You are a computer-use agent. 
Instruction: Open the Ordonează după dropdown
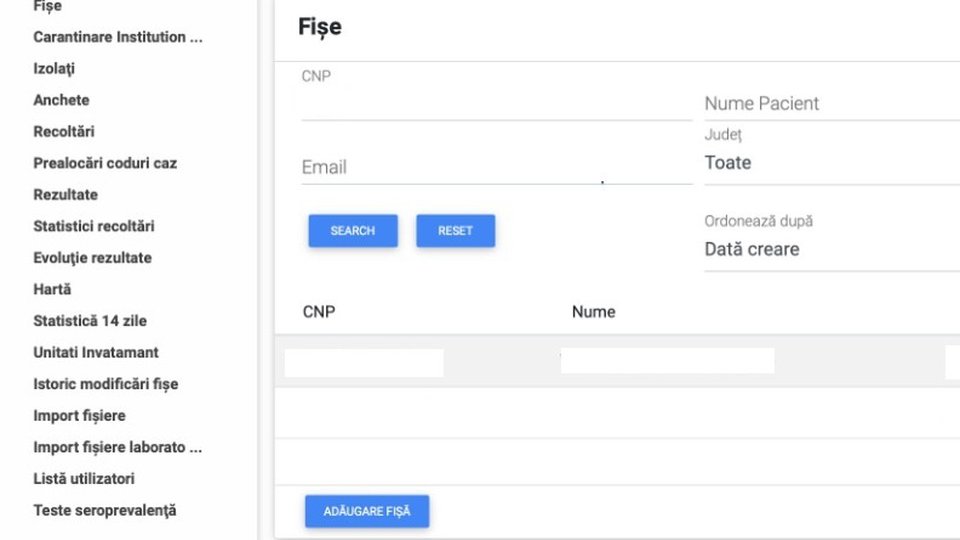(830, 250)
